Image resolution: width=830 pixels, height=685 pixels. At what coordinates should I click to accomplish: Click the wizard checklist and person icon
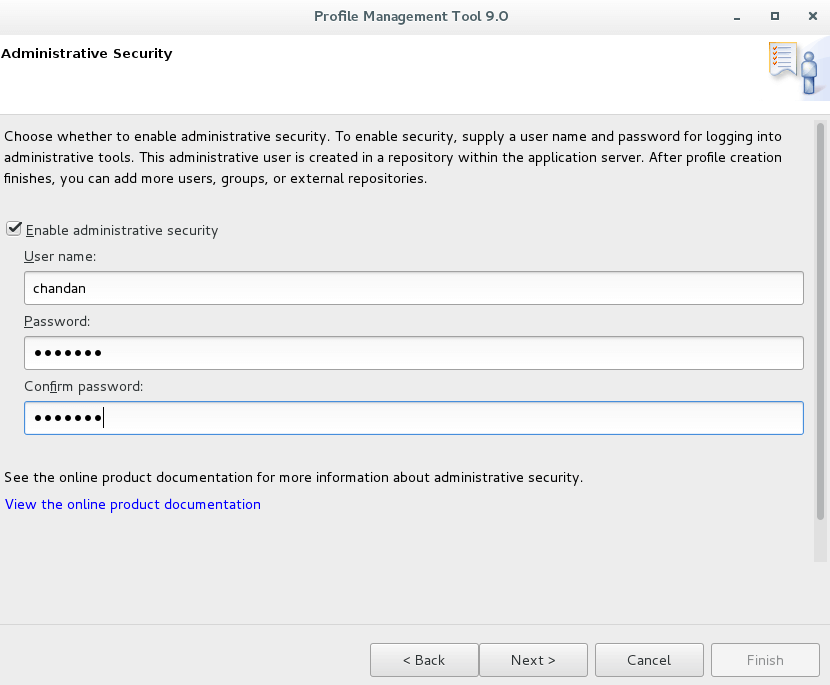click(x=797, y=69)
